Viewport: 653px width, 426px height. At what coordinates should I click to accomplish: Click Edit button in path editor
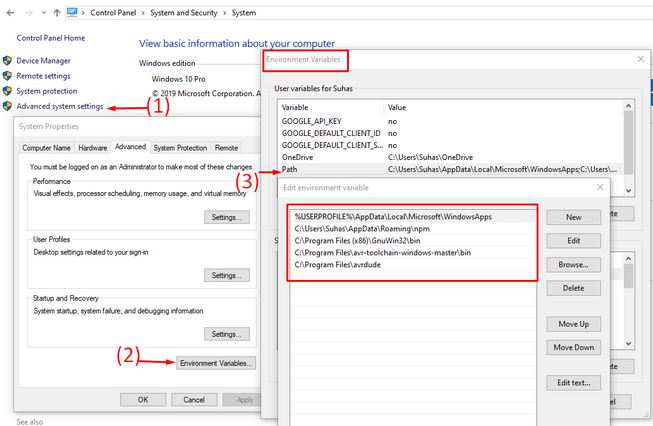point(573,241)
